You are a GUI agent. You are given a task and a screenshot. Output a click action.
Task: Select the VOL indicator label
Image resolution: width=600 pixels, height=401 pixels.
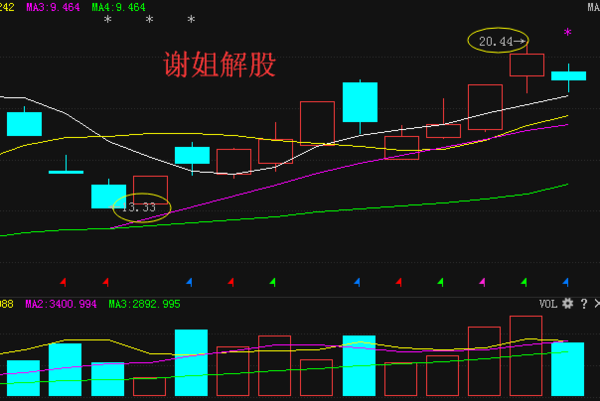tap(548, 303)
